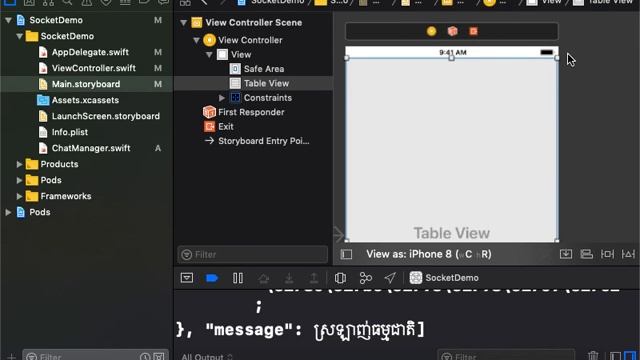Screen dimensions: 640x360
Task: Collapse View Controller Scene in outline
Action: [184, 22]
